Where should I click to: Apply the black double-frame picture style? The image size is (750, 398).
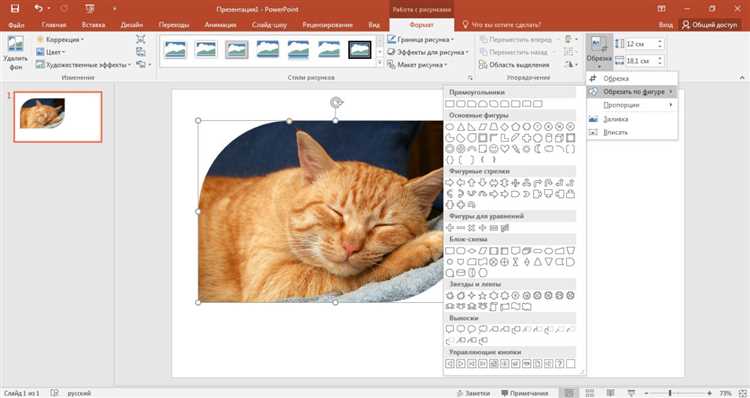click(359, 49)
